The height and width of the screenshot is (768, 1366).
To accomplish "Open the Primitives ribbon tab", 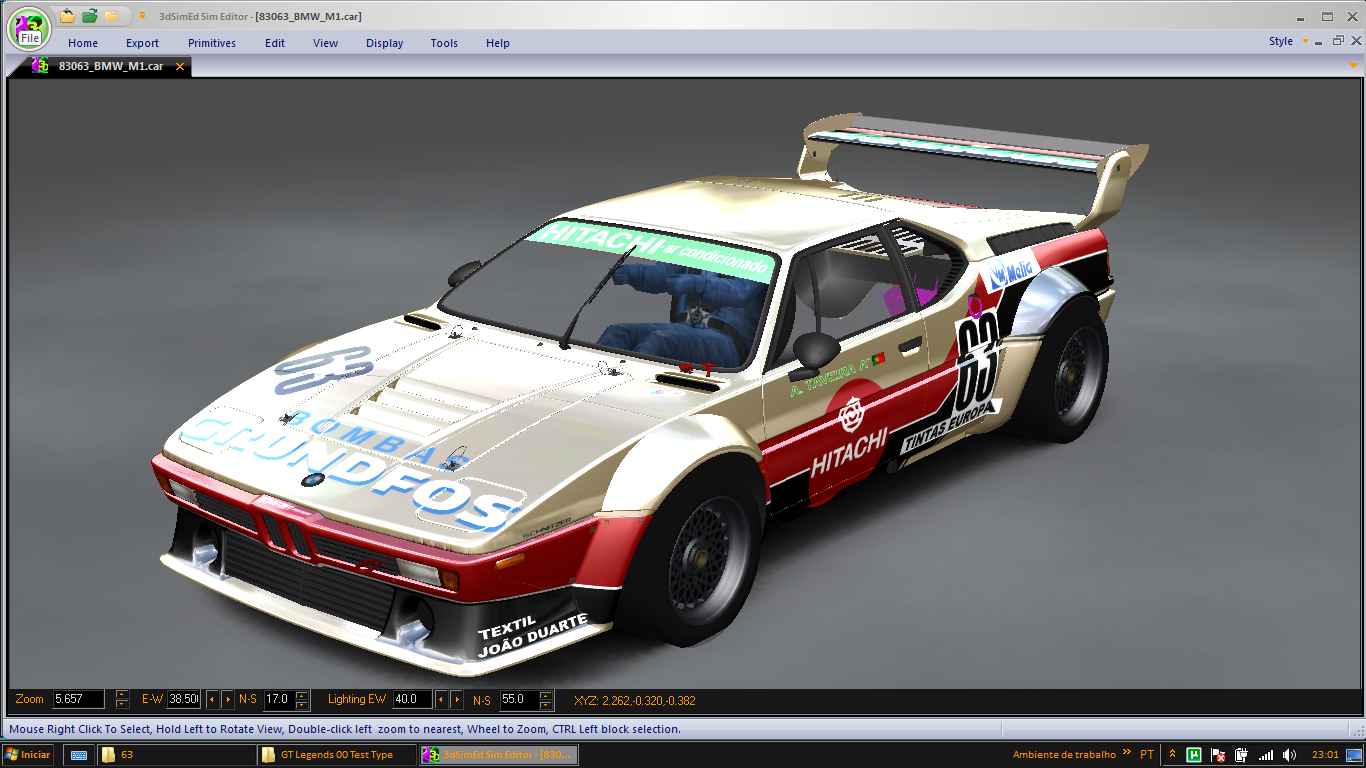I will 212,43.
